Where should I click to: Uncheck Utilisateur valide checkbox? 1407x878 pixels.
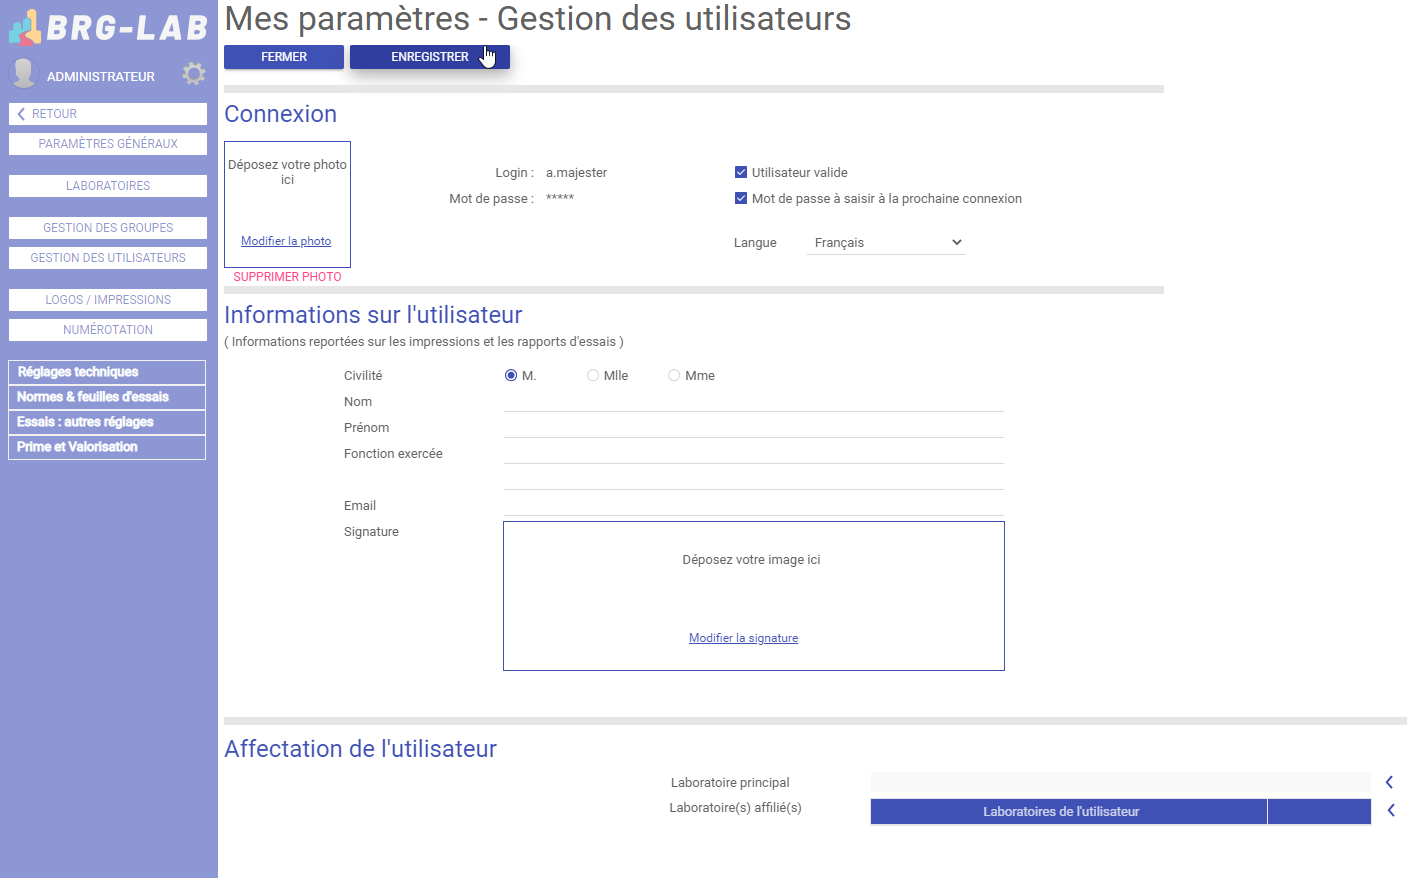coord(741,172)
